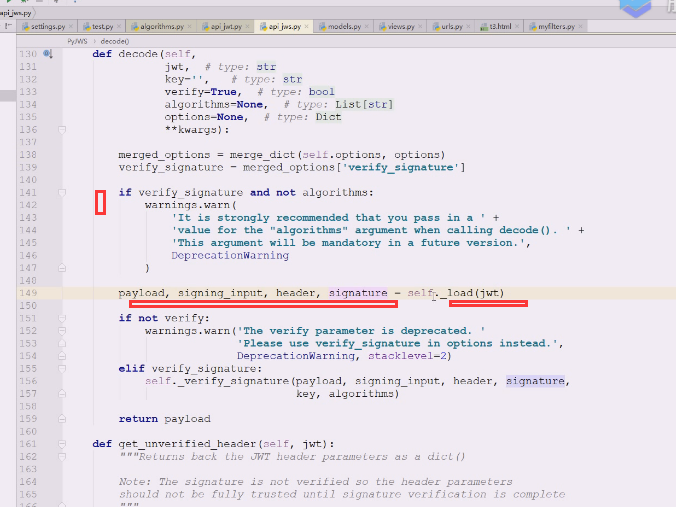Toggle the fold marker at line 154
This screenshot has width=676, height=507.
(62, 356)
